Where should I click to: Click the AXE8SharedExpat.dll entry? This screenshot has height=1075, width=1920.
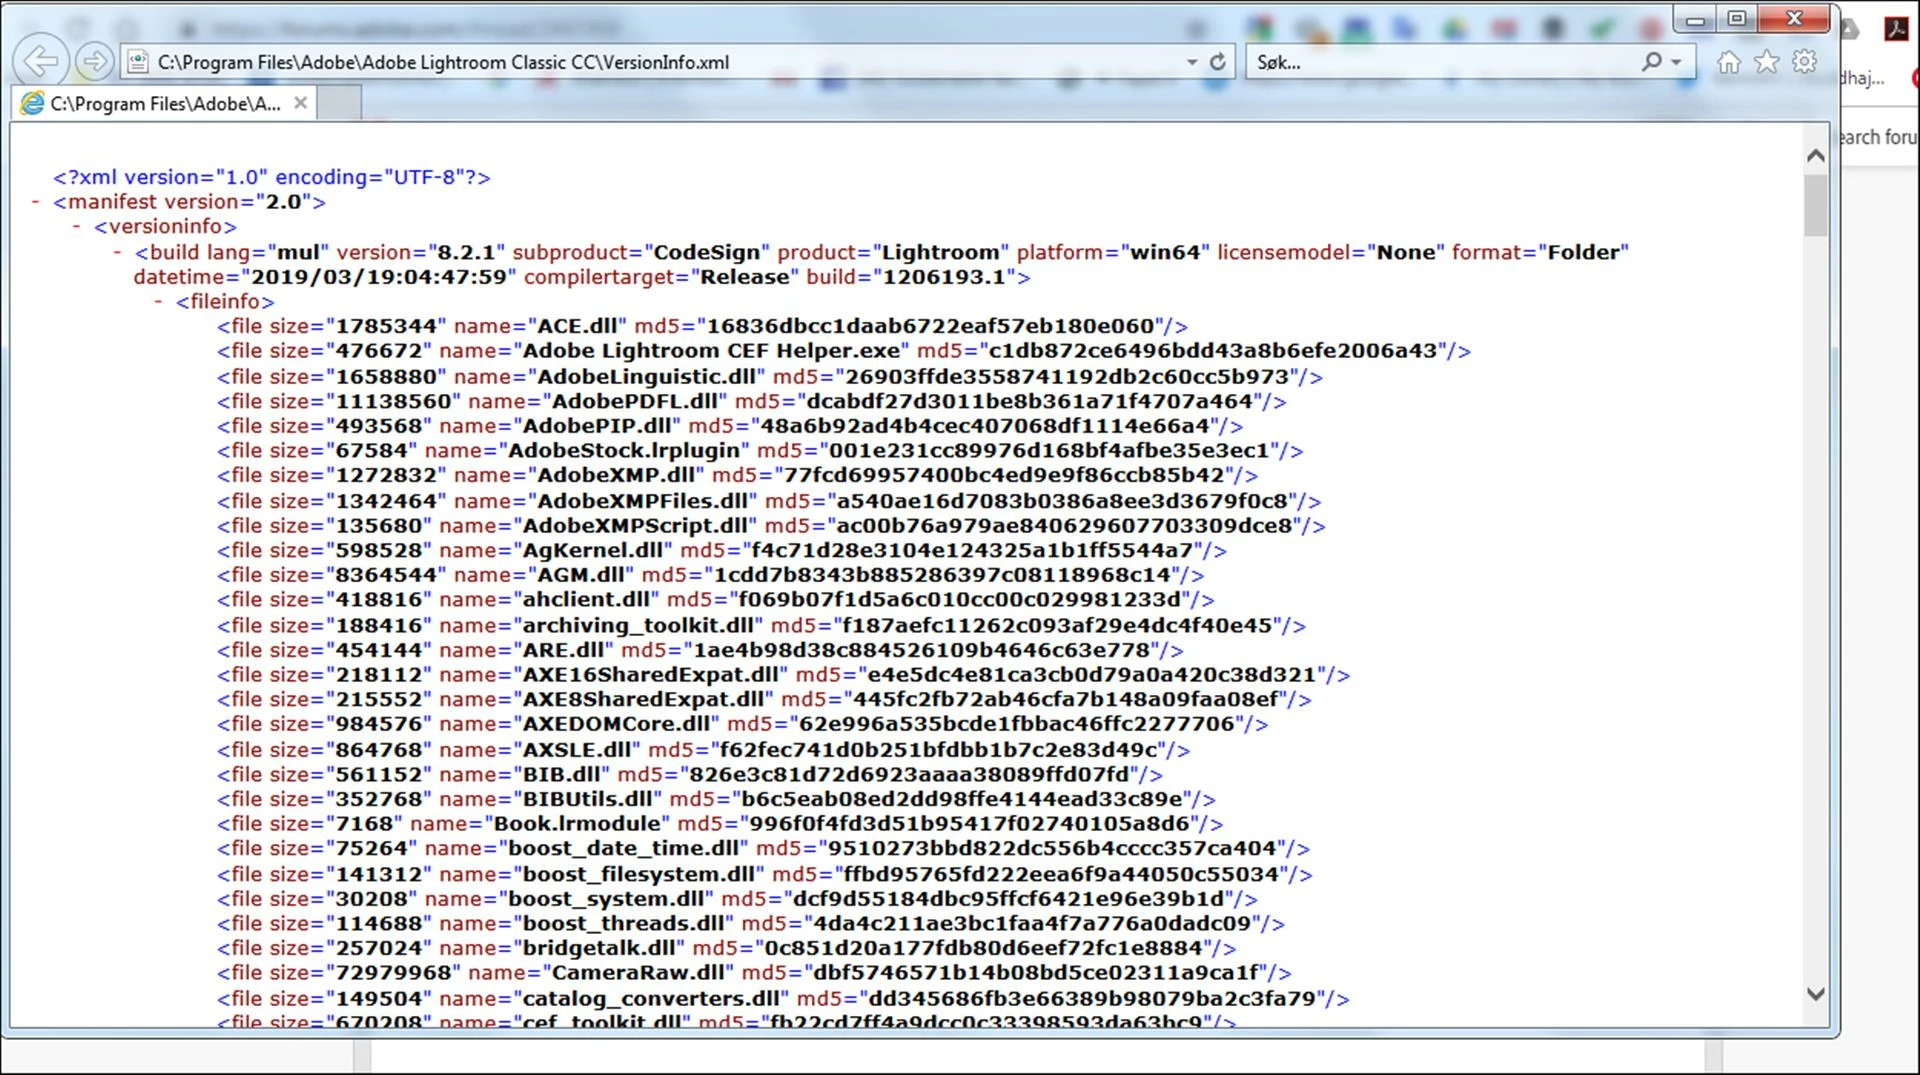coord(764,700)
